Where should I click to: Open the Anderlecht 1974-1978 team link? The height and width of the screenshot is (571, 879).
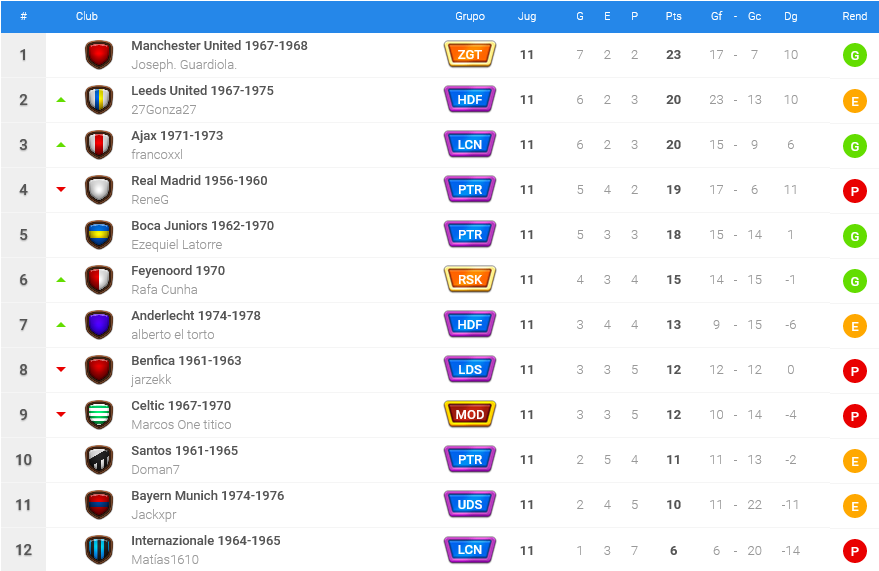196,315
